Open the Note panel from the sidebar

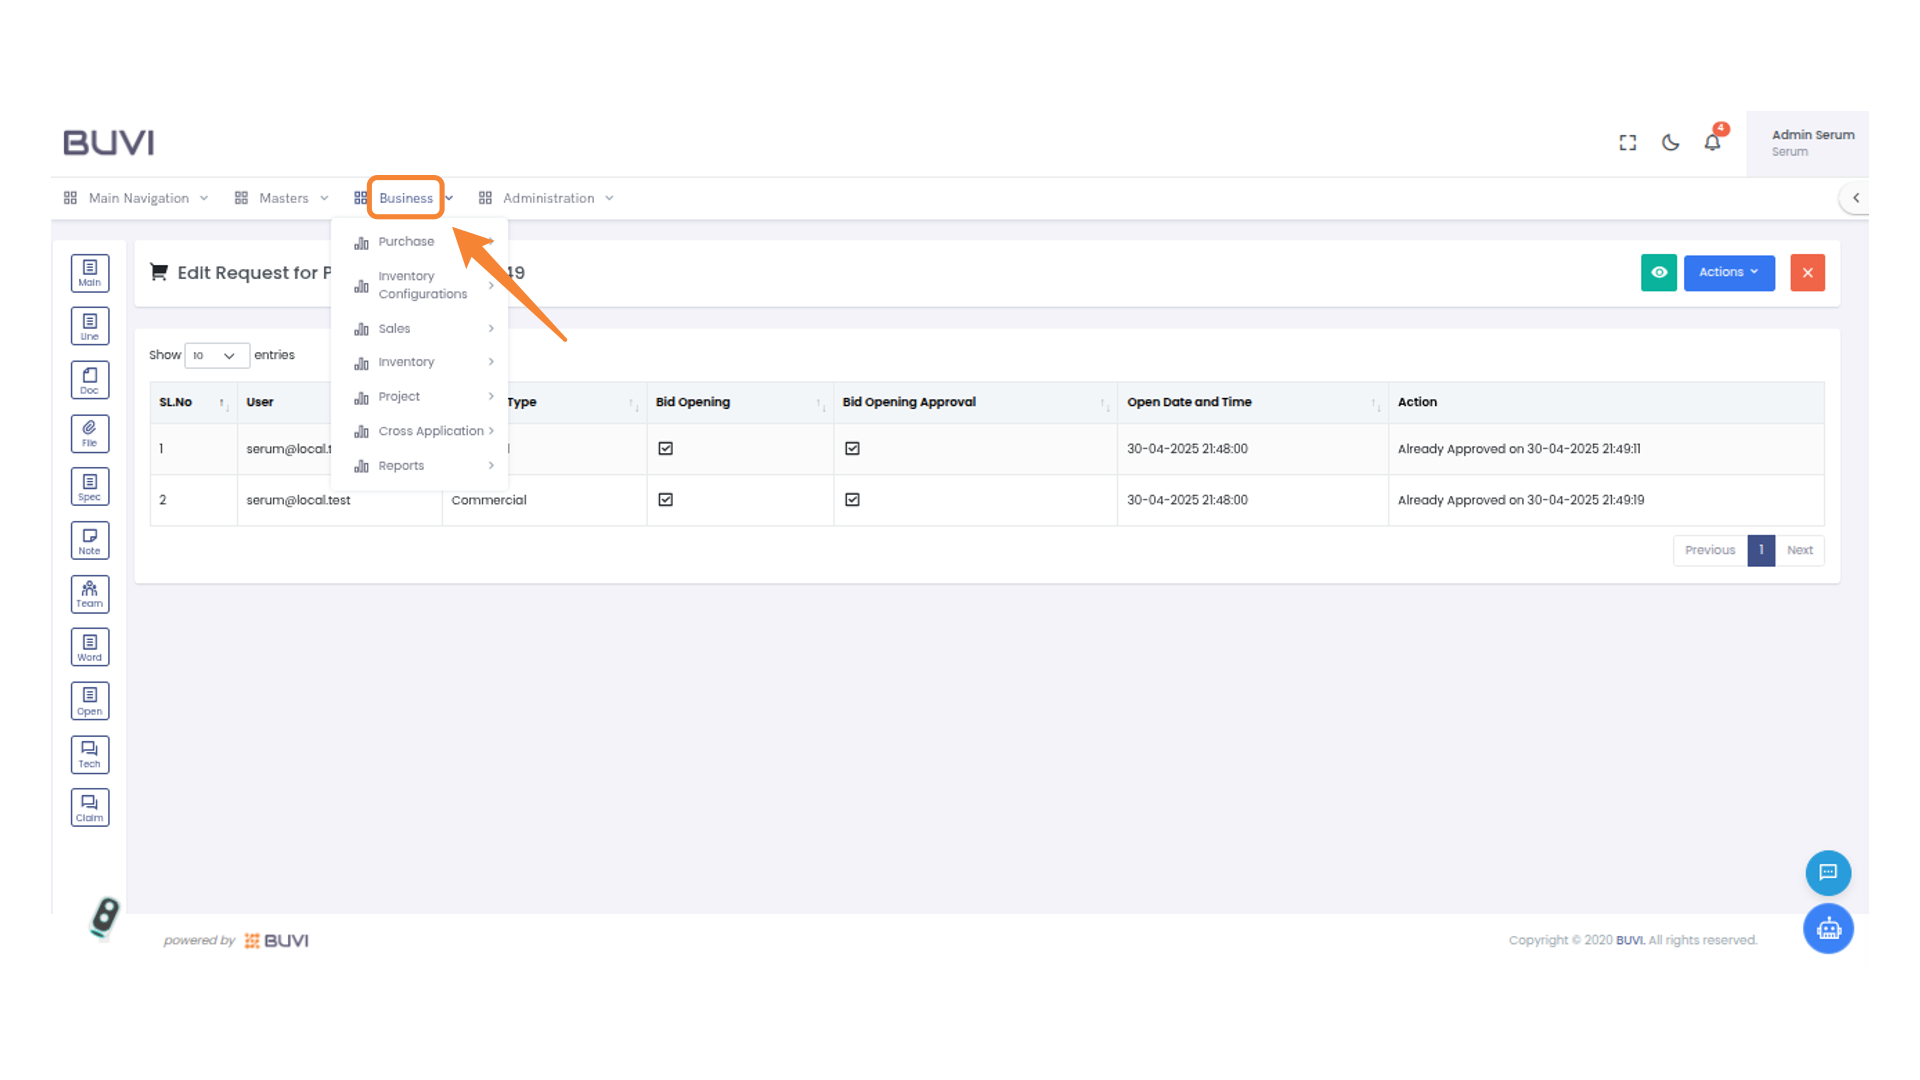point(90,539)
